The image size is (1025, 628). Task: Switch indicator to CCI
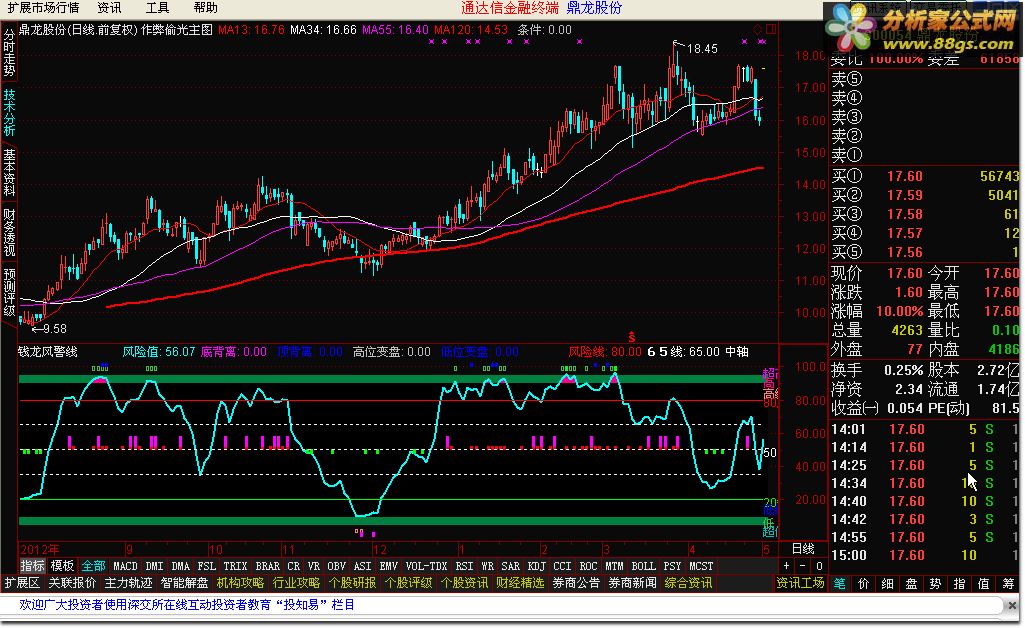[562, 566]
